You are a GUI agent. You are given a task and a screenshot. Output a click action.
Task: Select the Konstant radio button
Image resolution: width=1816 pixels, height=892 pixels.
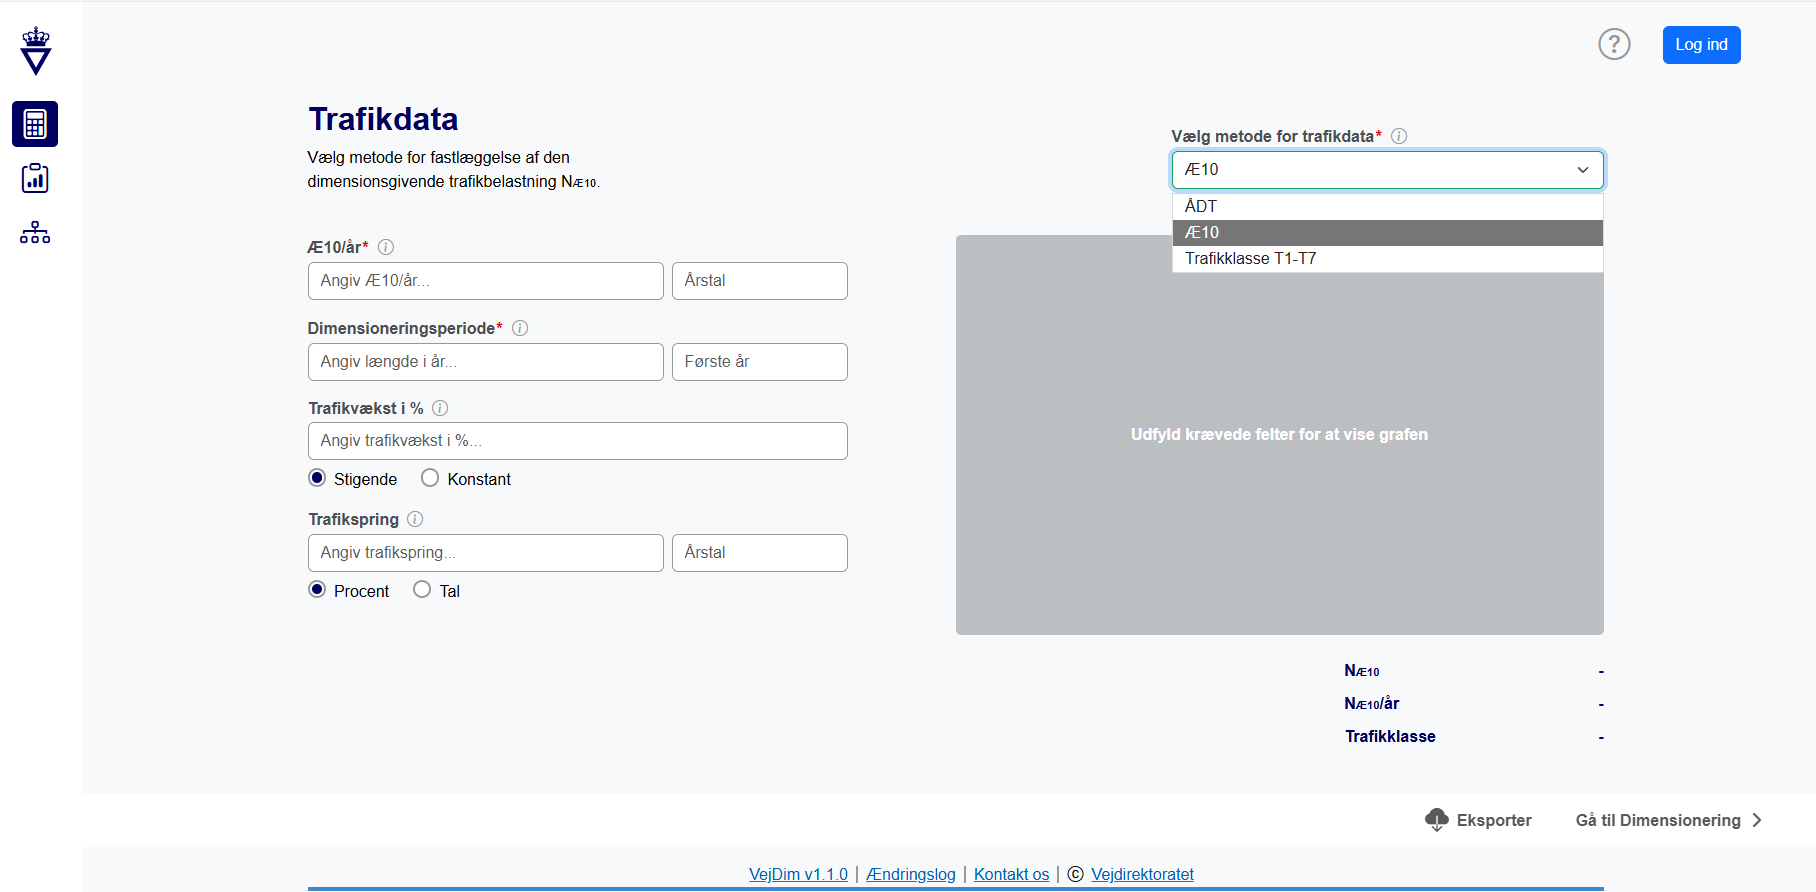(x=430, y=478)
